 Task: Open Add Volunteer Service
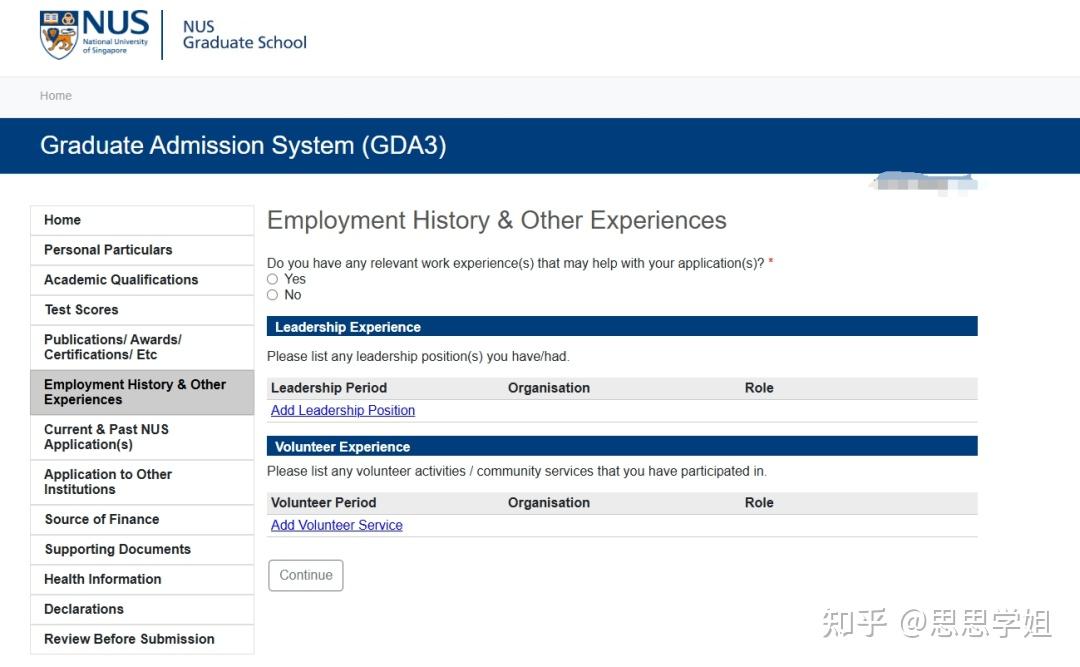(x=336, y=525)
